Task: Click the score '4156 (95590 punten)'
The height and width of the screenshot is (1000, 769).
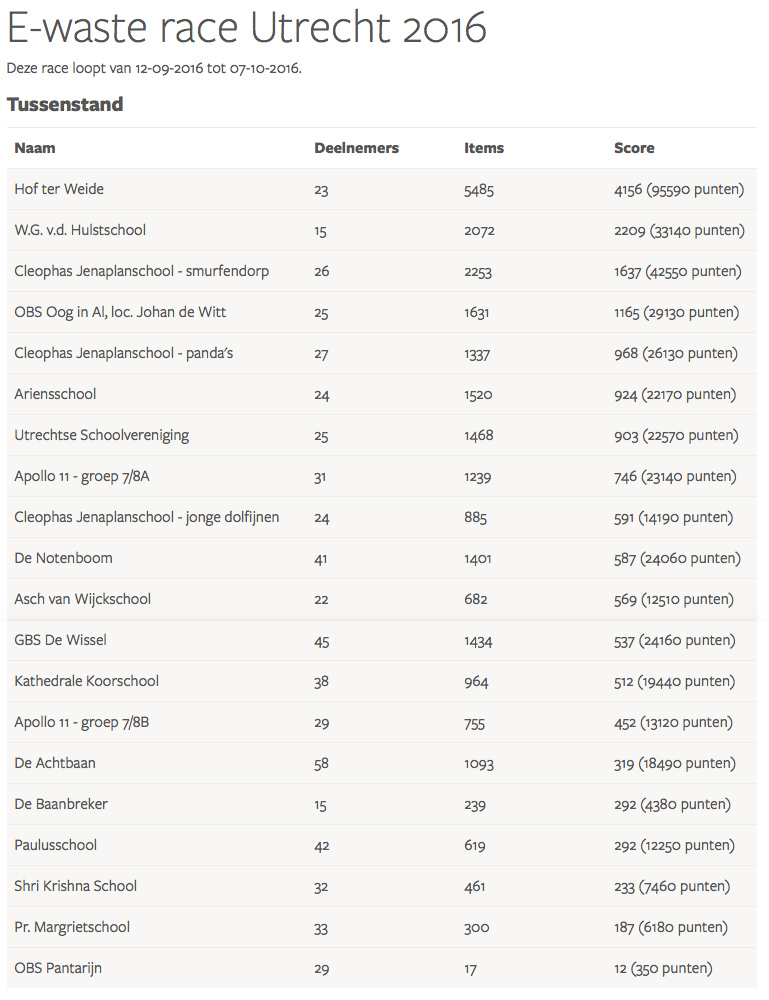Action: 679,189
